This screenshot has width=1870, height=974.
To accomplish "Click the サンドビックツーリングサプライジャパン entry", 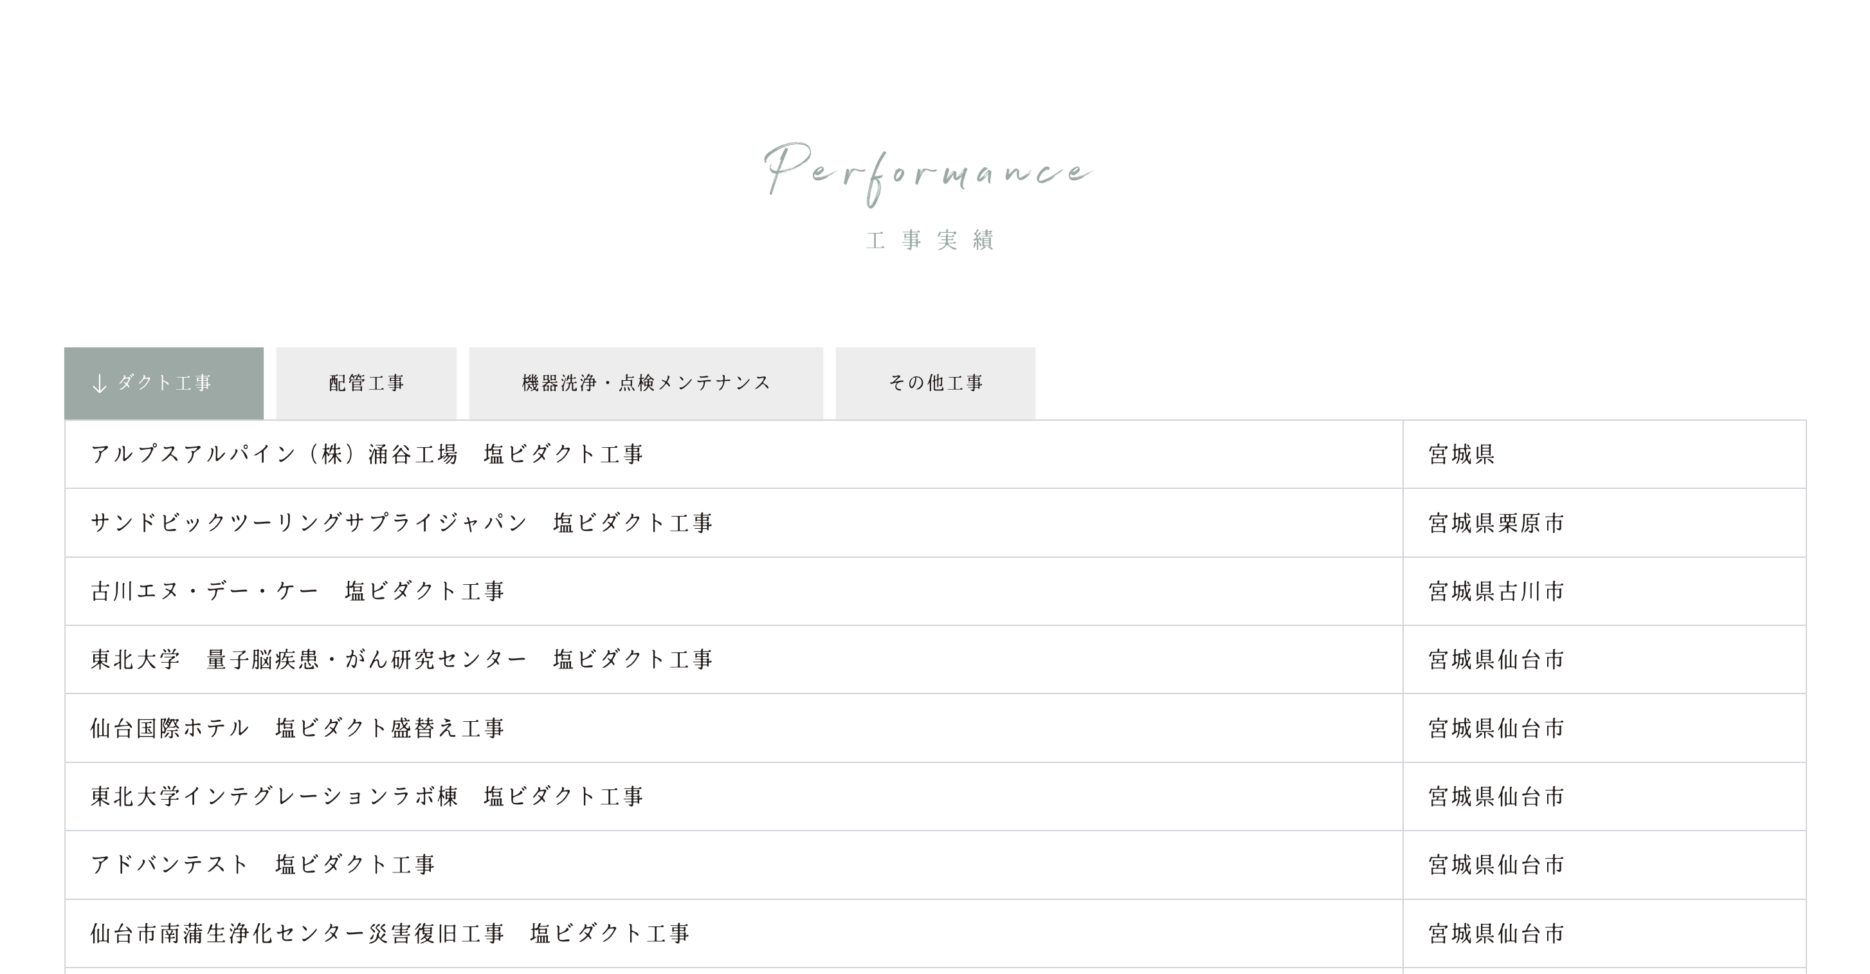I will click(x=402, y=523).
